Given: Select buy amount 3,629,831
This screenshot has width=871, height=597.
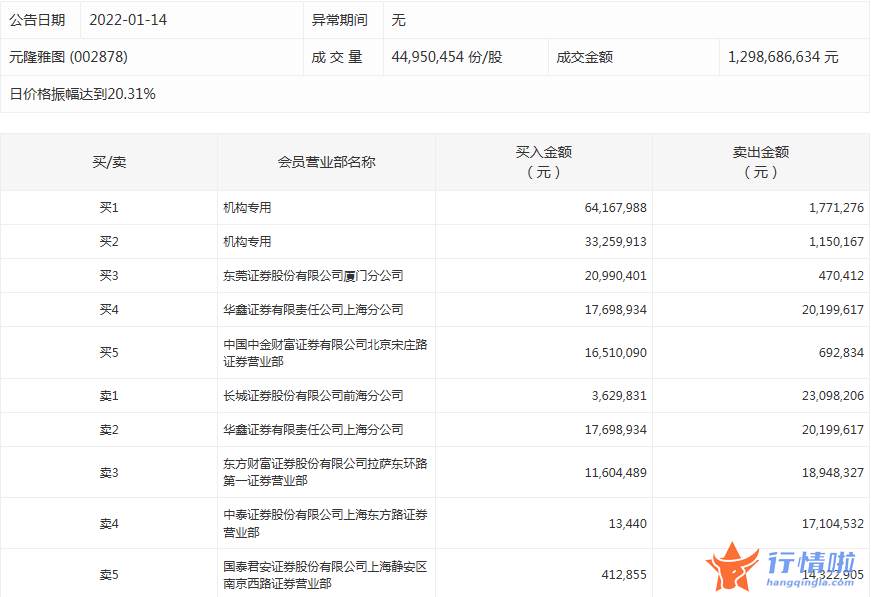Looking at the screenshot, I should (x=619, y=395).
